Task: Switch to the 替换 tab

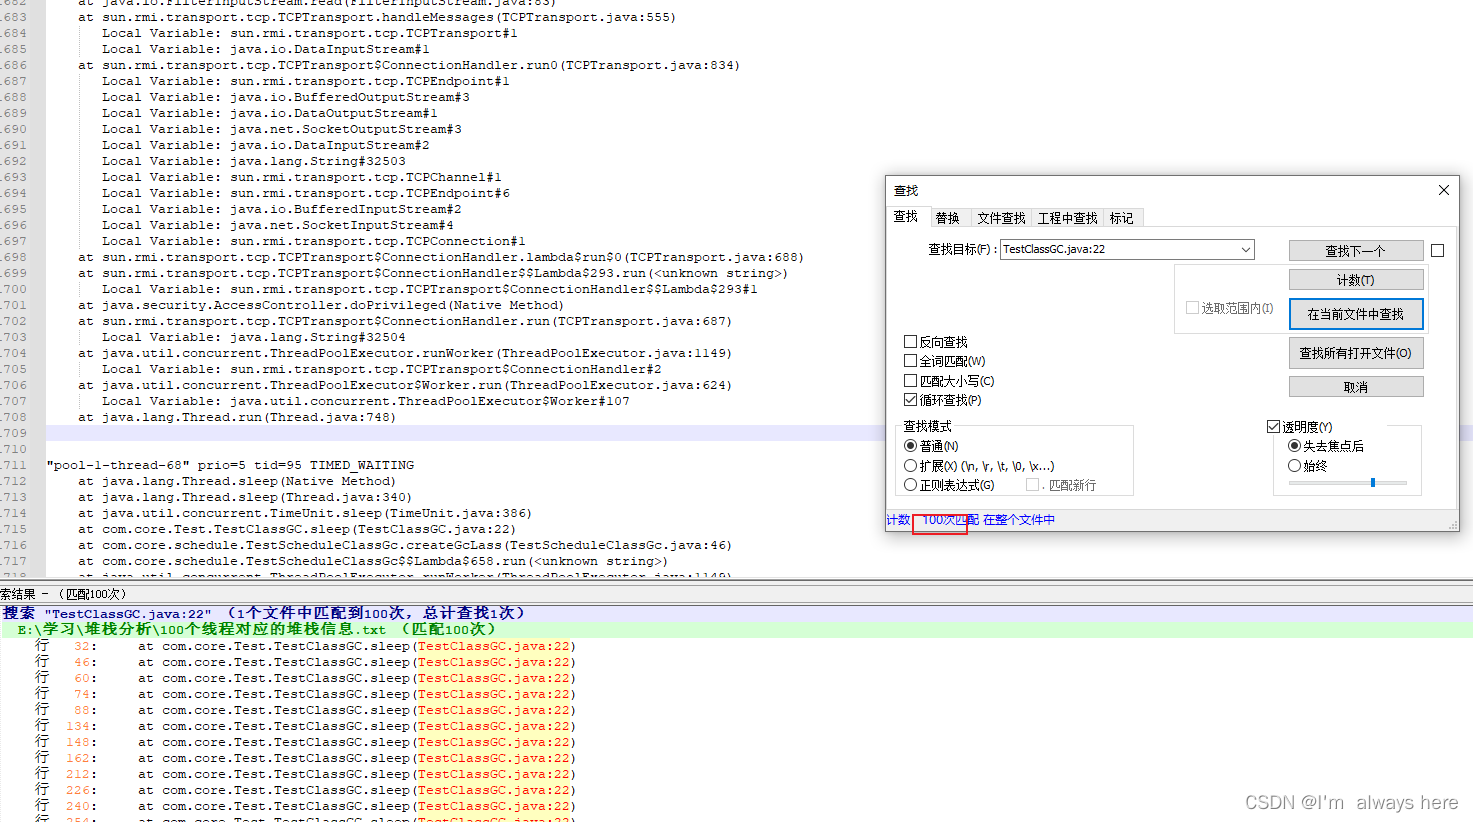Action: 947,218
